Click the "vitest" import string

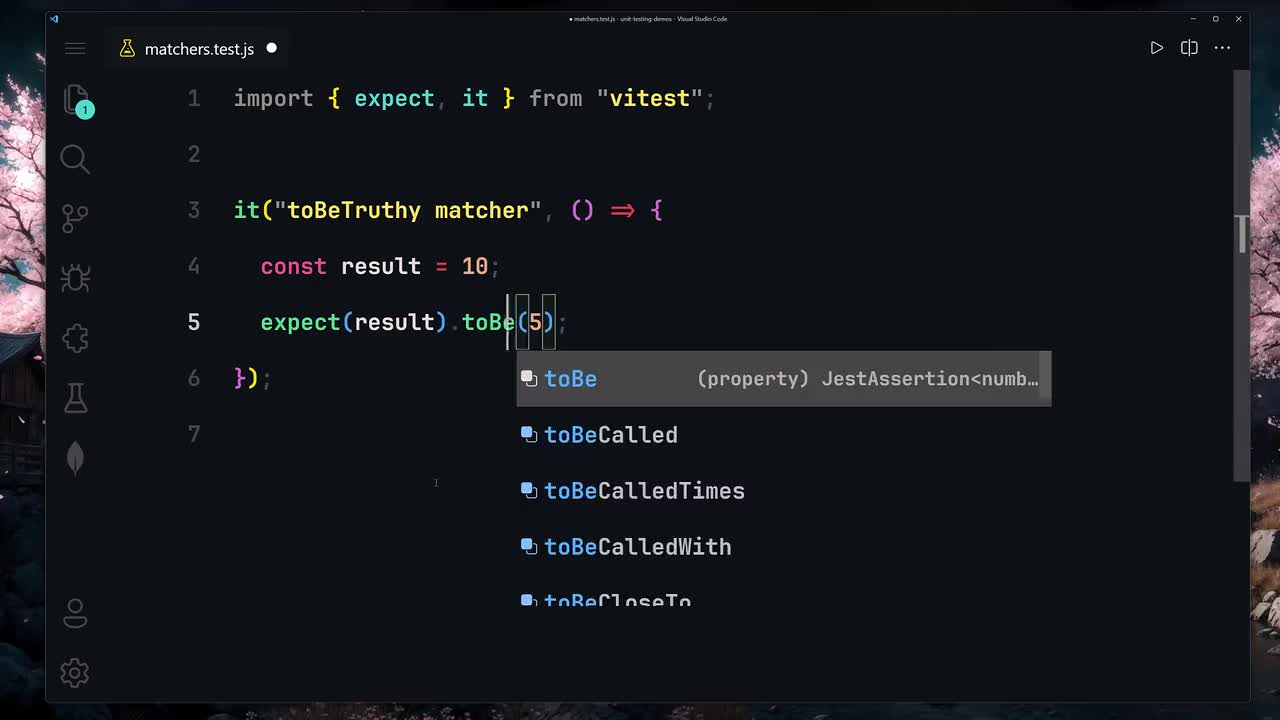pos(649,98)
